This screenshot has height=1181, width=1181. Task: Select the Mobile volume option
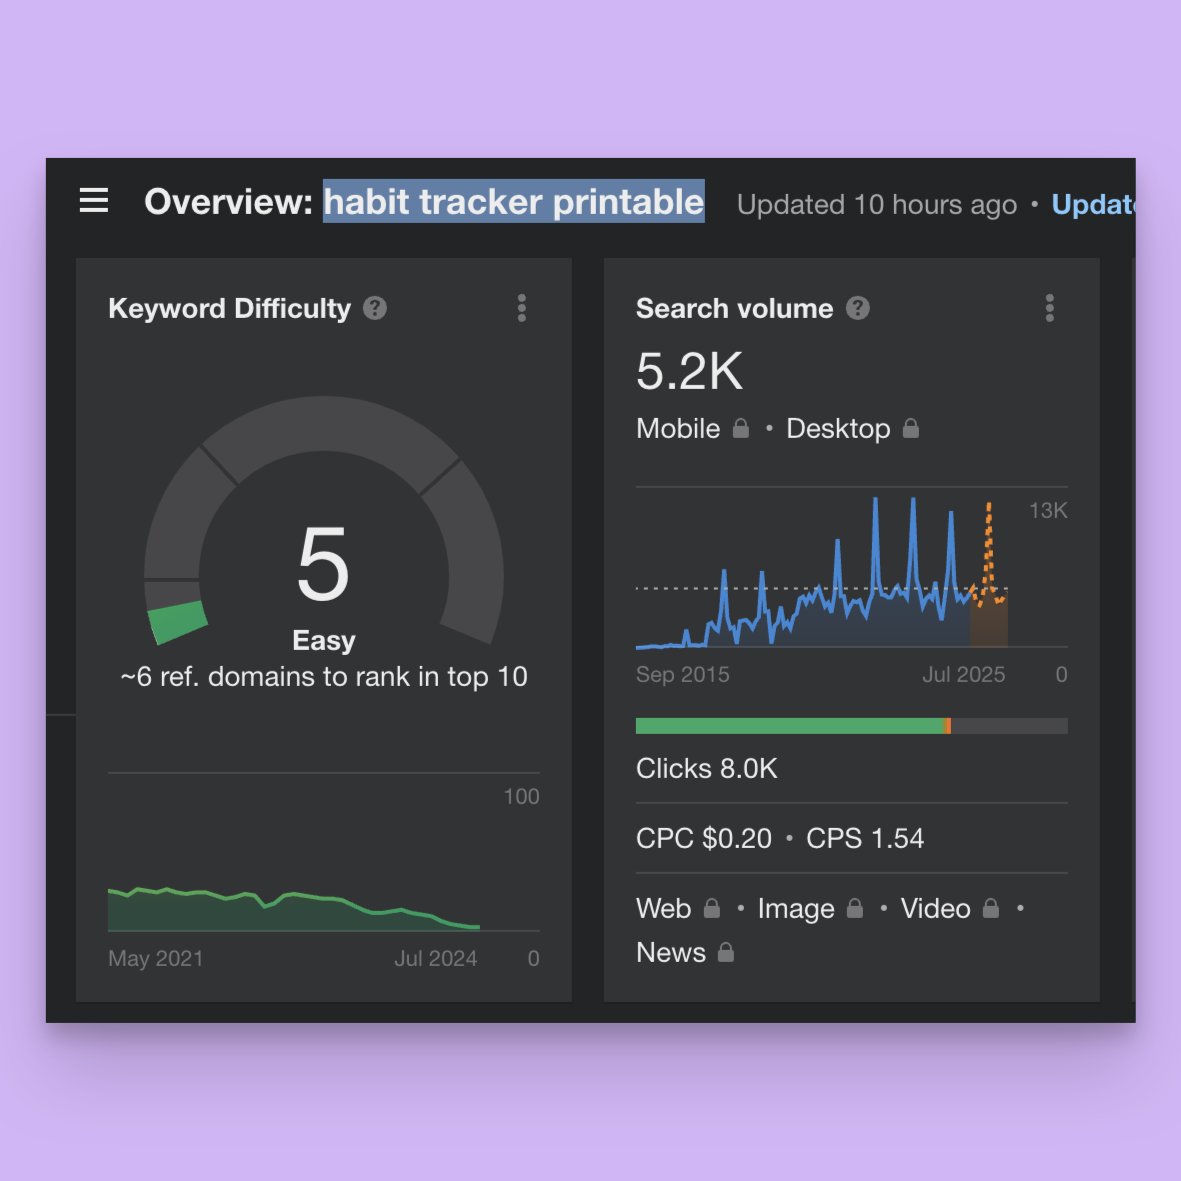pyautogui.click(x=678, y=429)
